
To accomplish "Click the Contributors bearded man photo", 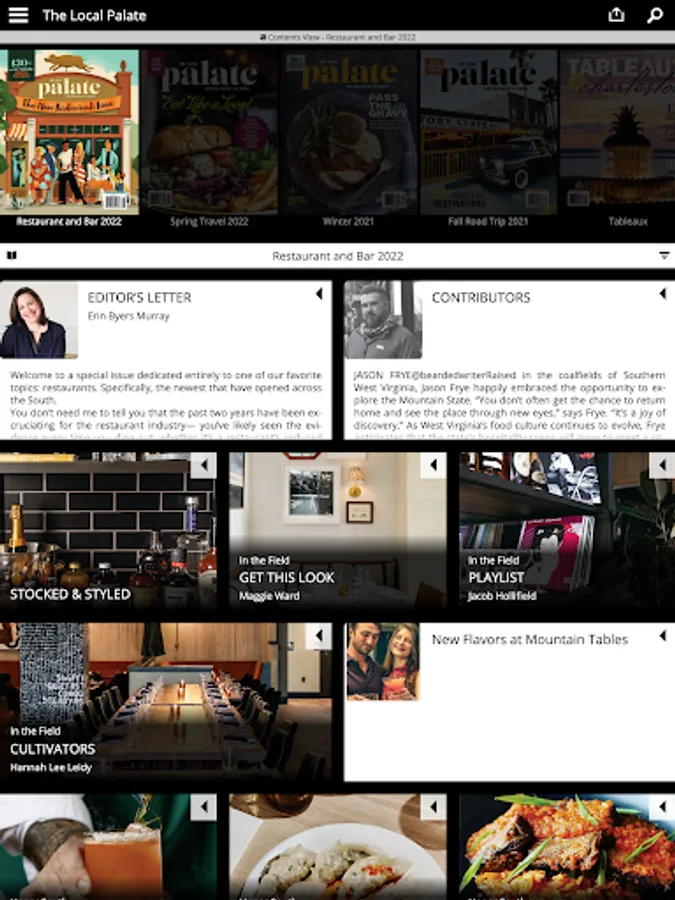I will tap(383, 320).
